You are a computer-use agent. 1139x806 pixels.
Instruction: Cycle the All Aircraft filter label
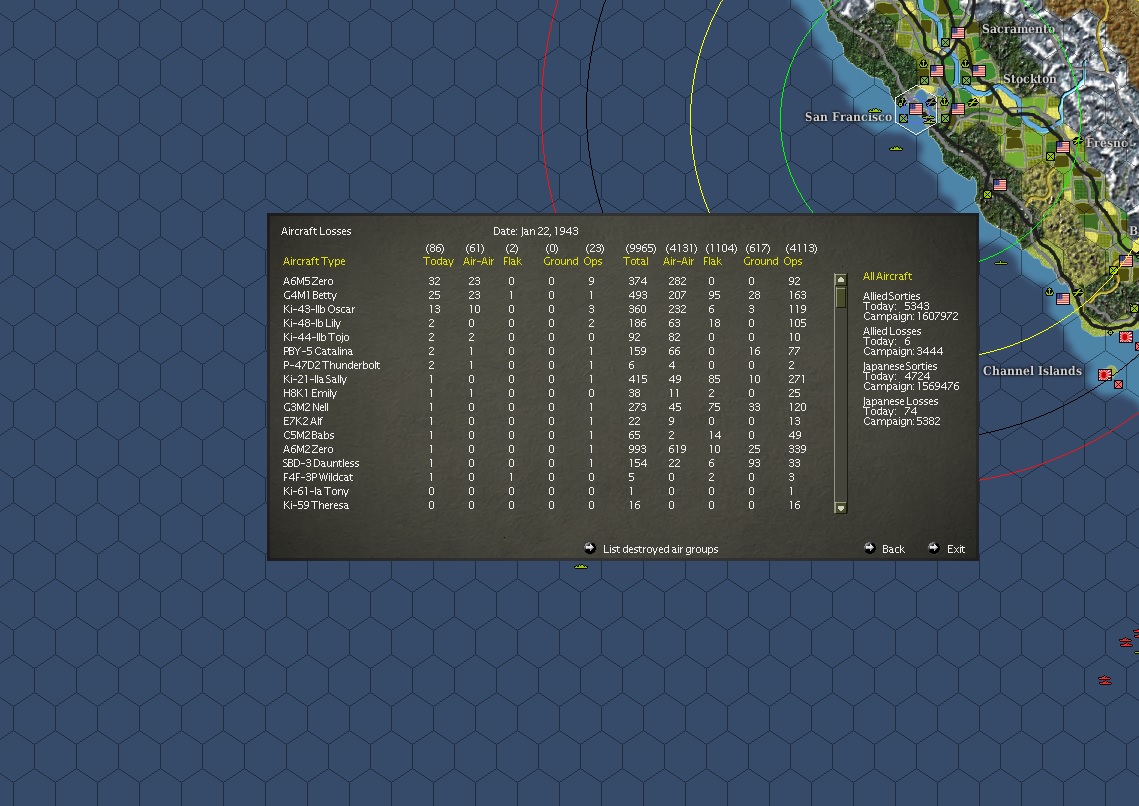887,276
